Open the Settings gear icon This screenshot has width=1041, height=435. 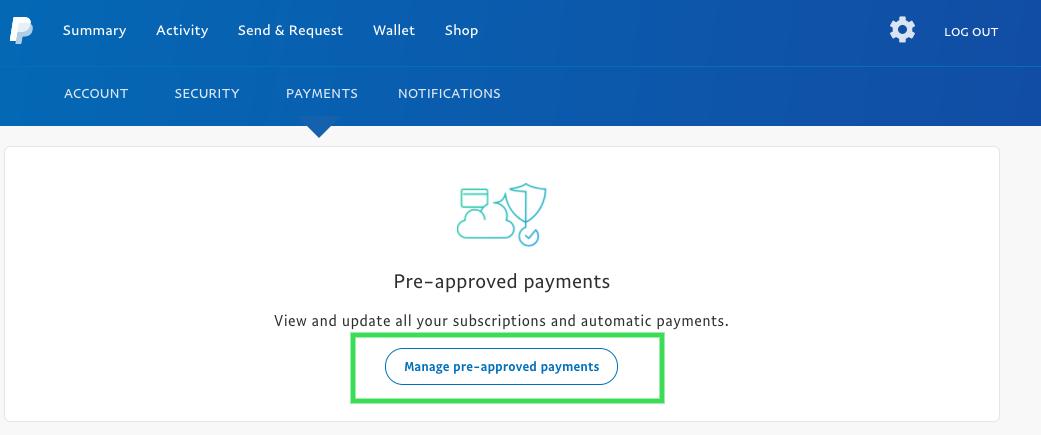902,31
